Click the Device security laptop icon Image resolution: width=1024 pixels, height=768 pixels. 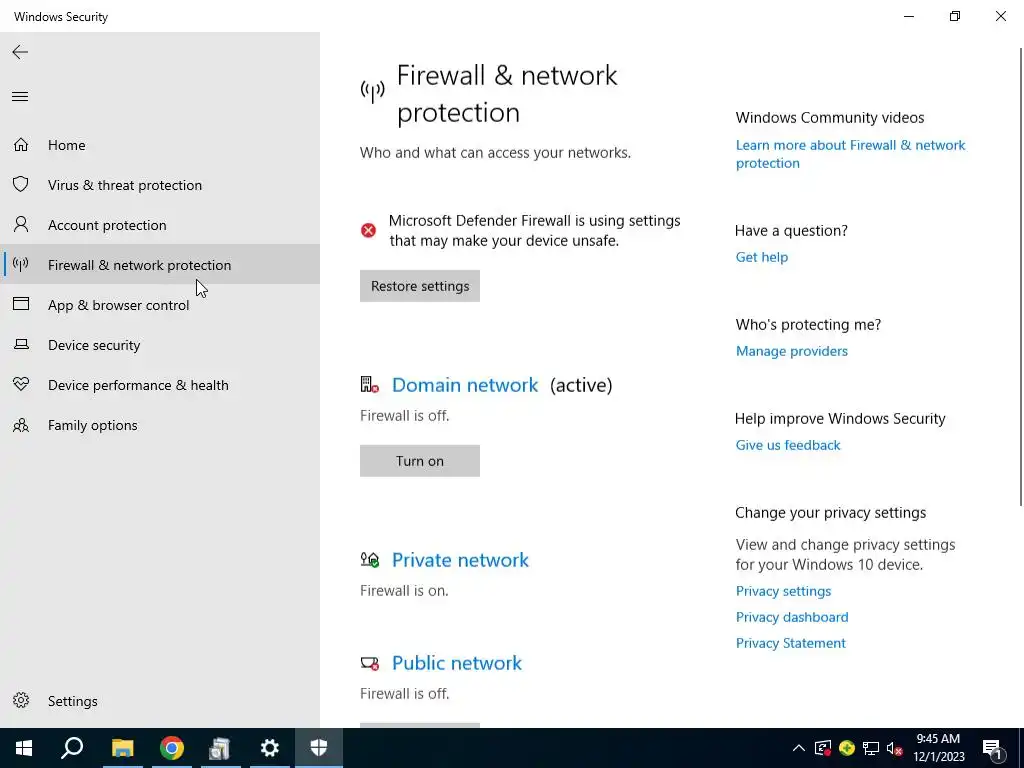20,345
